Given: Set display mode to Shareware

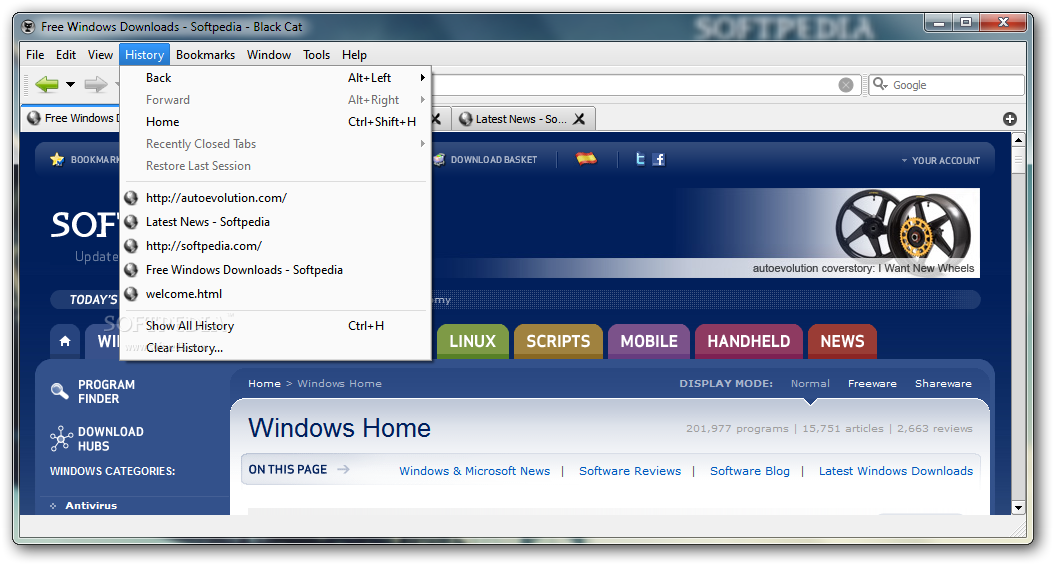Looking at the screenshot, I should 943,384.
